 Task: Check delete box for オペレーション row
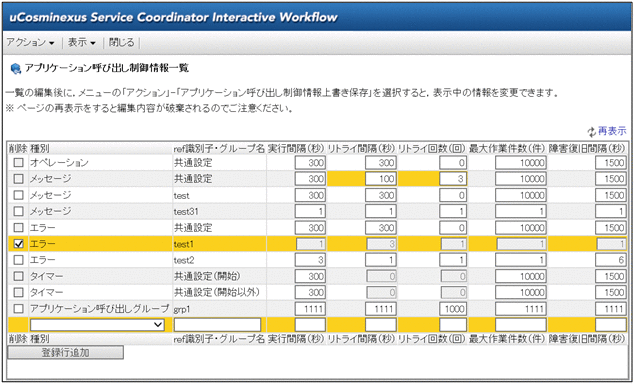pos(19,163)
